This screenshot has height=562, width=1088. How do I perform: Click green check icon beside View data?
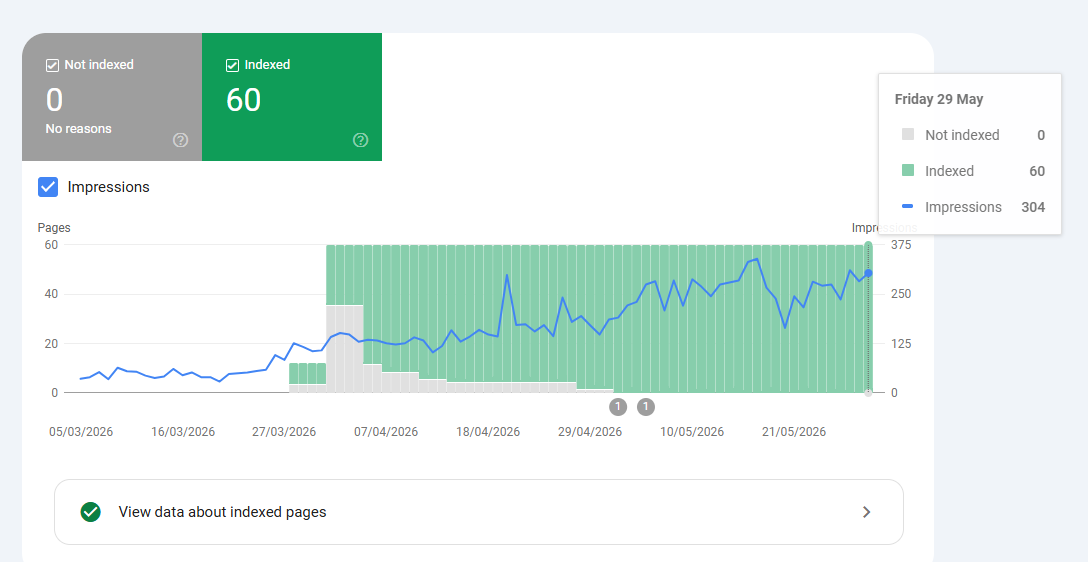click(90, 512)
